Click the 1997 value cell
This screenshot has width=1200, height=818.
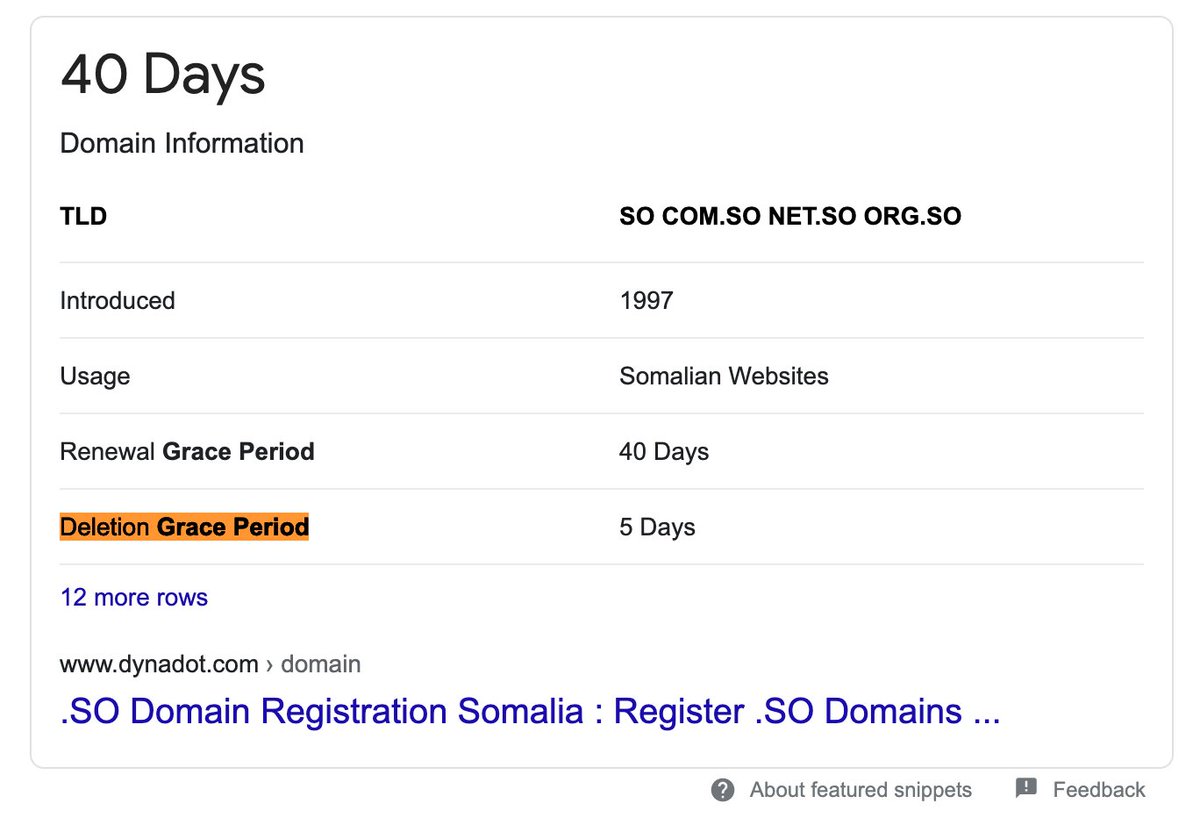tap(646, 301)
